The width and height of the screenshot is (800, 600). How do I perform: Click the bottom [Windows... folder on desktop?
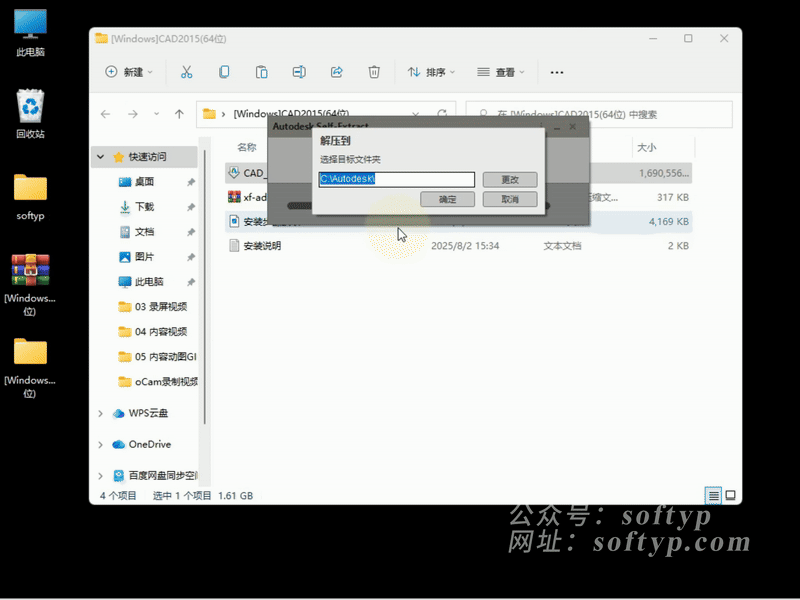click(30, 367)
